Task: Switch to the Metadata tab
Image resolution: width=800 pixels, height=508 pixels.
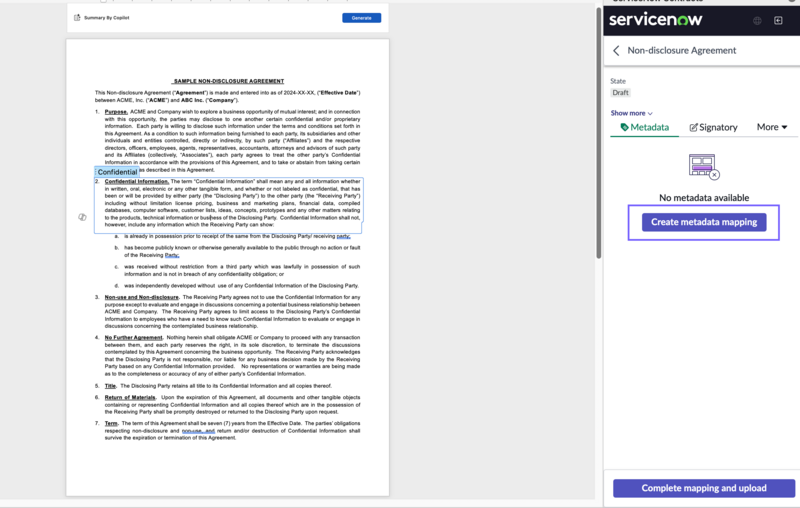Action: [x=644, y=128]
